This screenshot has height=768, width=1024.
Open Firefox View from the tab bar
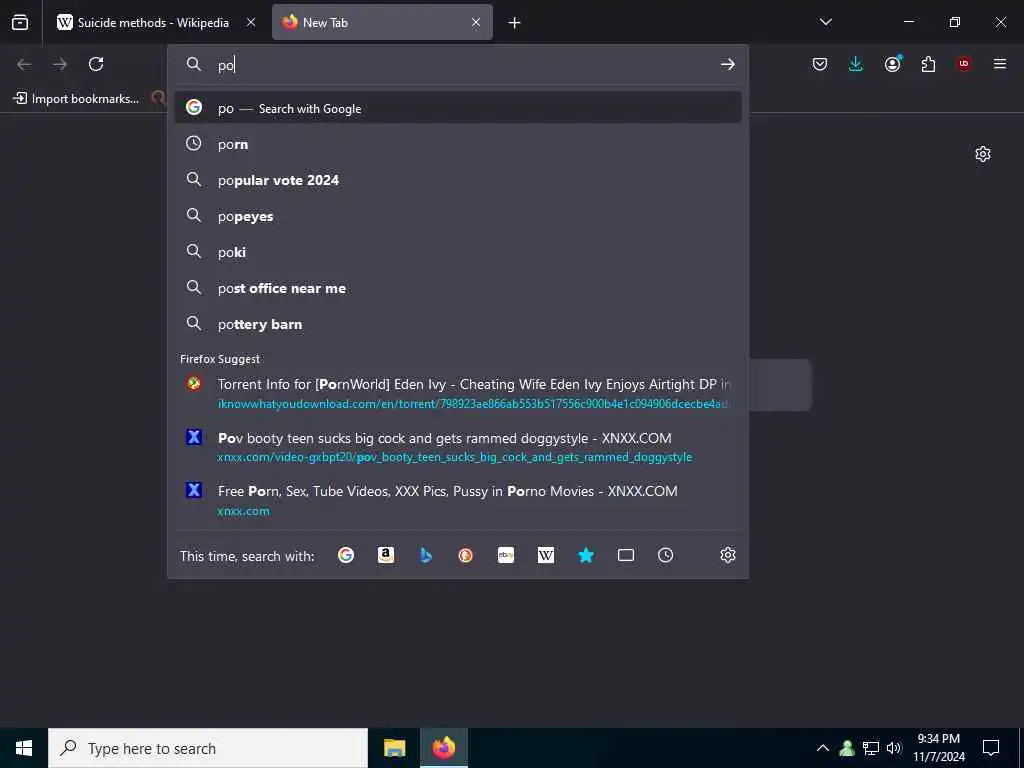[x=20, y=22]
